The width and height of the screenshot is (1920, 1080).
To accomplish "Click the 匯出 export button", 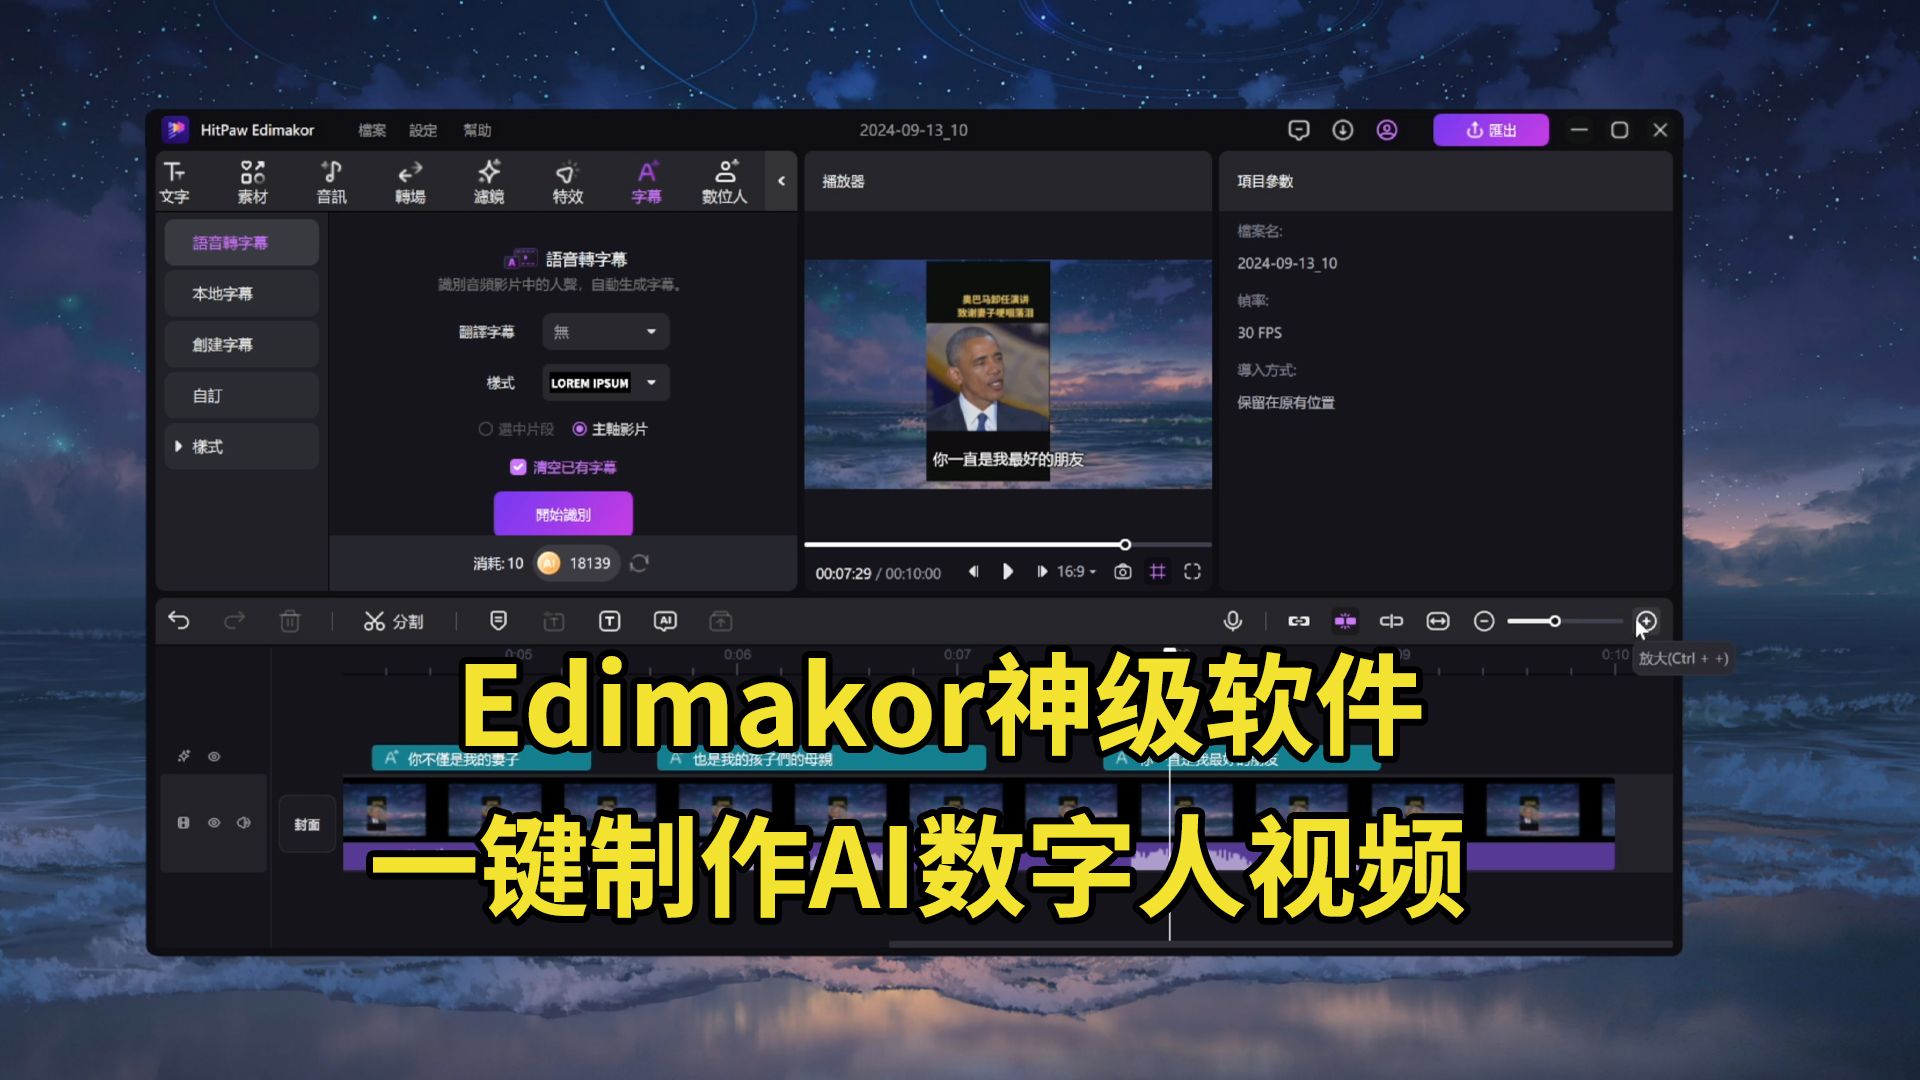I will pos(1491,129).
